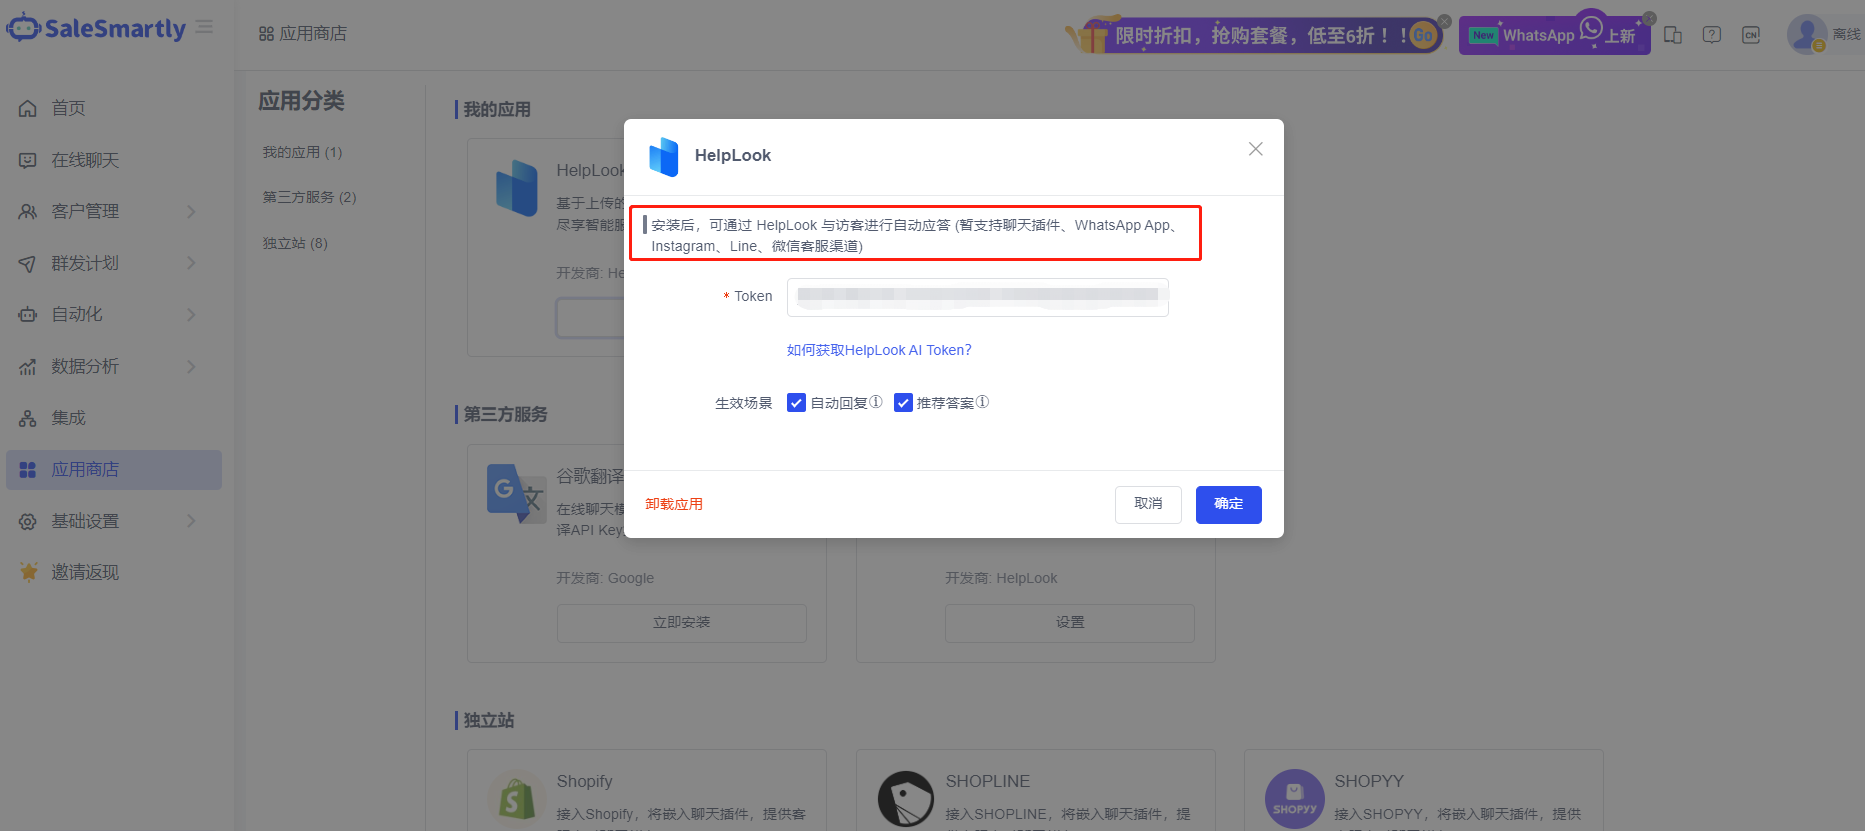Show the 自动回复 info tooltip icon
This screenshot has width=1865, height=831.
[876, 402]
